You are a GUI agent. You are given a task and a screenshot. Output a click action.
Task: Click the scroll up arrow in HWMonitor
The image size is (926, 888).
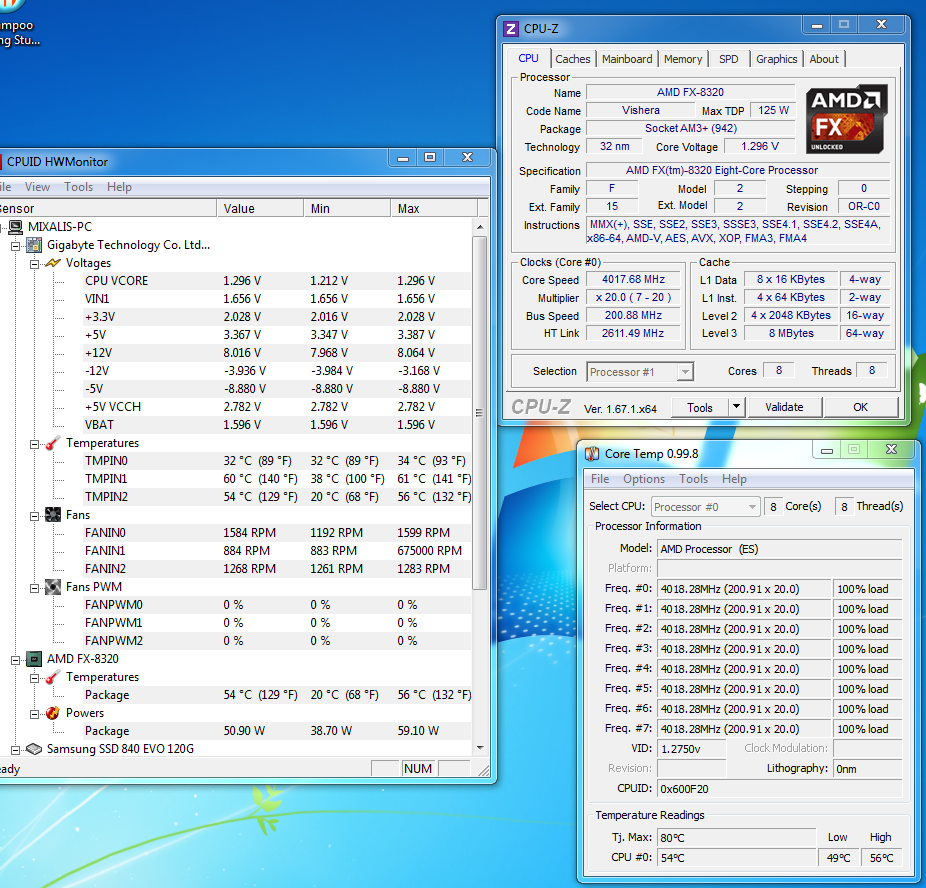coord(480,227)
